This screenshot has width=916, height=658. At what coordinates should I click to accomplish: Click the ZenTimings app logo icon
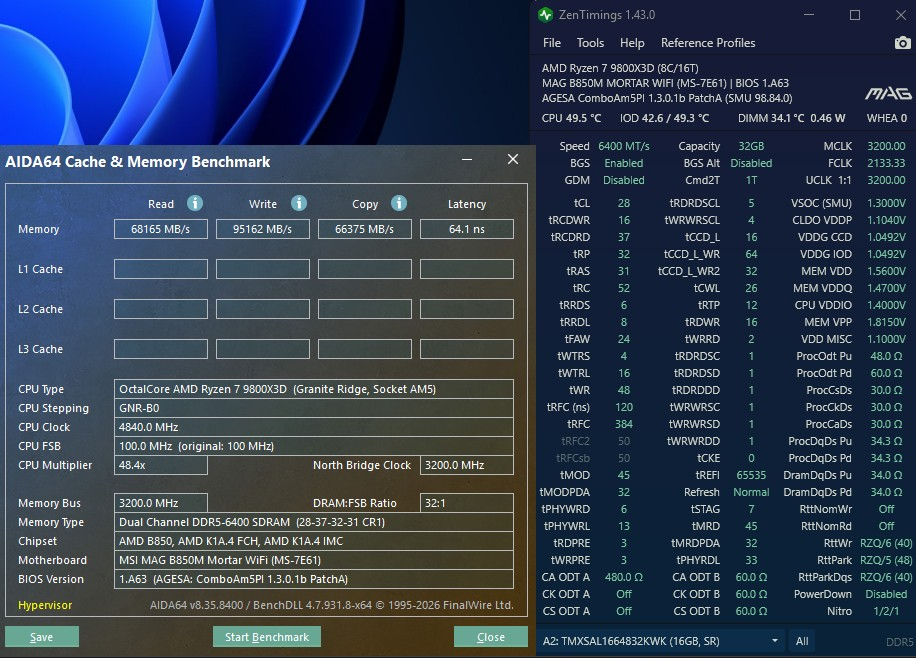pos(546,15)
